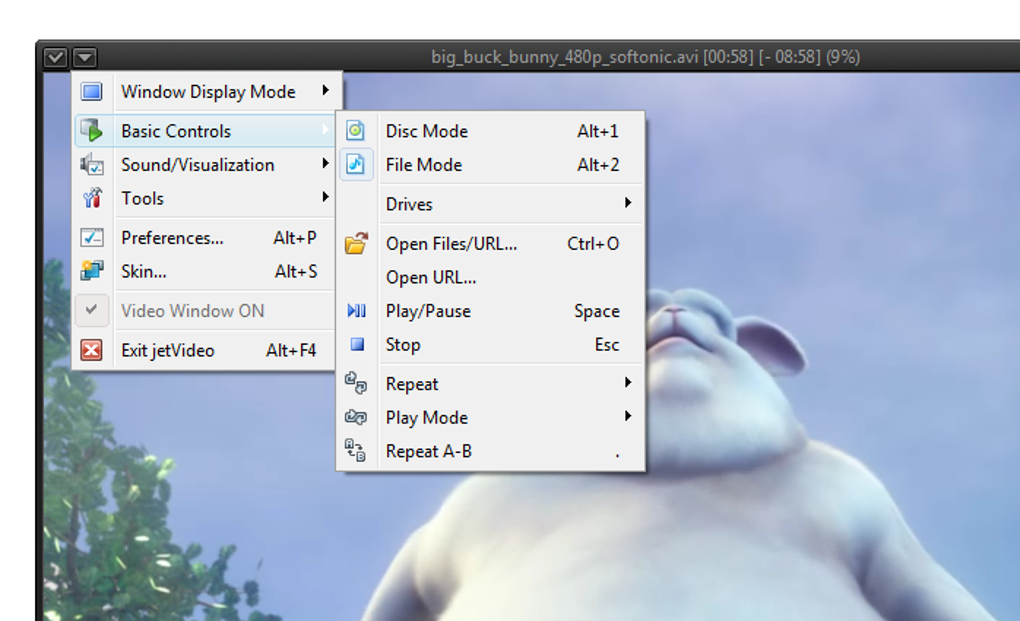Screen dimensions: 1020x621
Task: Open the Play Mode submenu entry
Action: pos(491,417)
